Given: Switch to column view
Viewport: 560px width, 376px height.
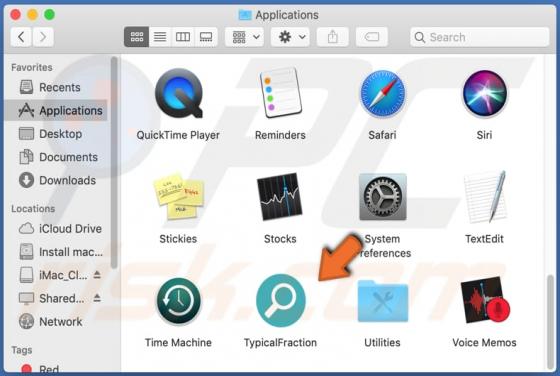Looking at the screenshot, I should (x=183, y=37).
